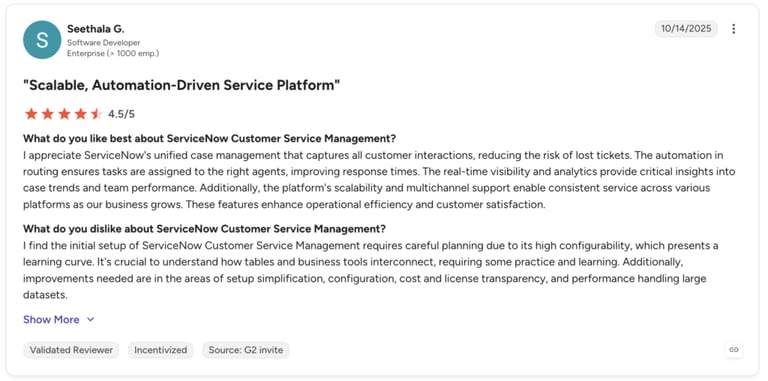Click the Show More link
The height and width of the screenshot is (381, 768).
[51, 320]
